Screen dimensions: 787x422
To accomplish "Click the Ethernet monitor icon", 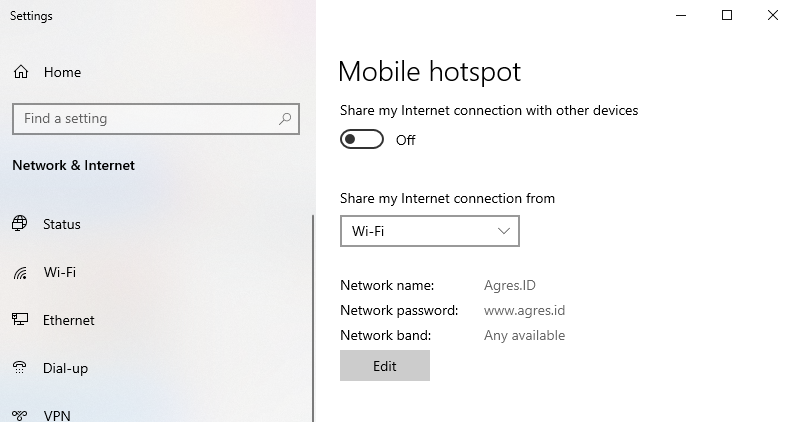I will click(20, 319).
